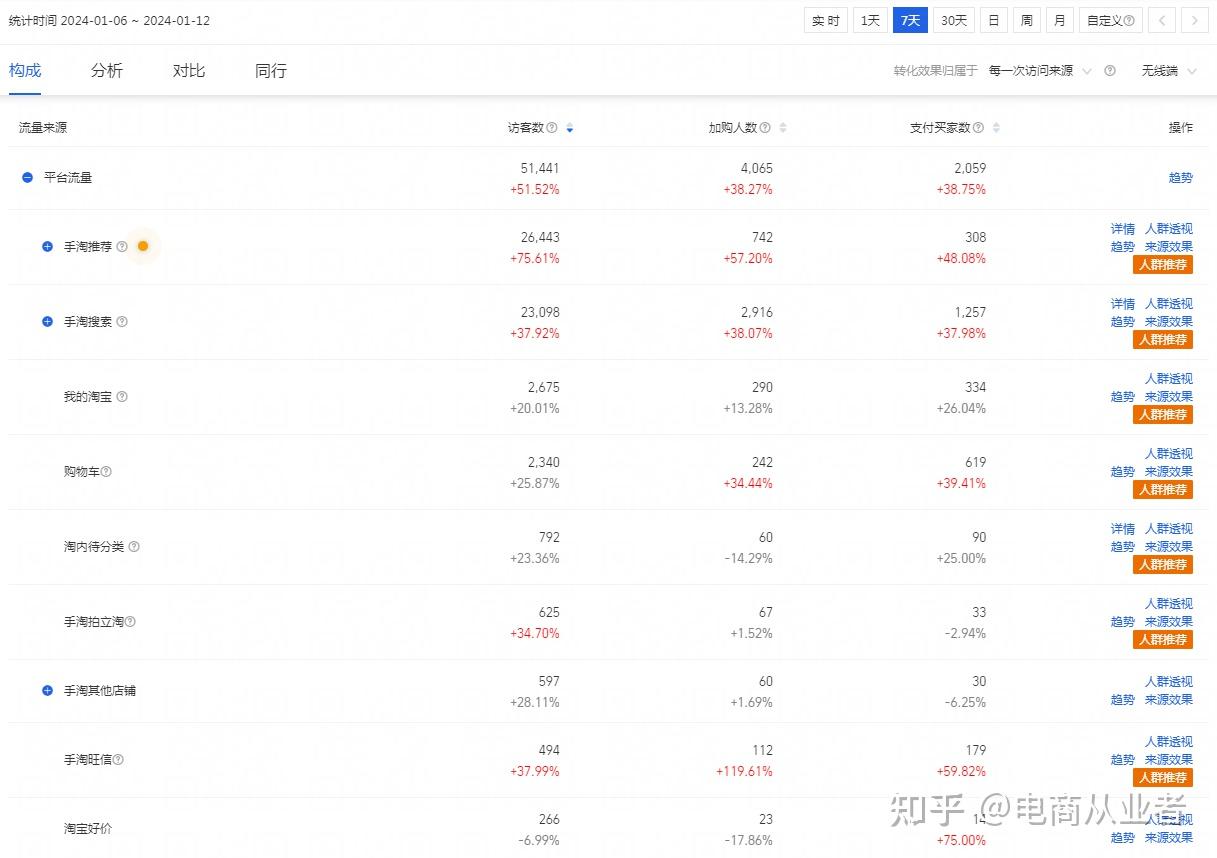Open 详情 for 手淘推荐 row
The height and width of the screenshot is (858, 1217).
coord(1123,229)
